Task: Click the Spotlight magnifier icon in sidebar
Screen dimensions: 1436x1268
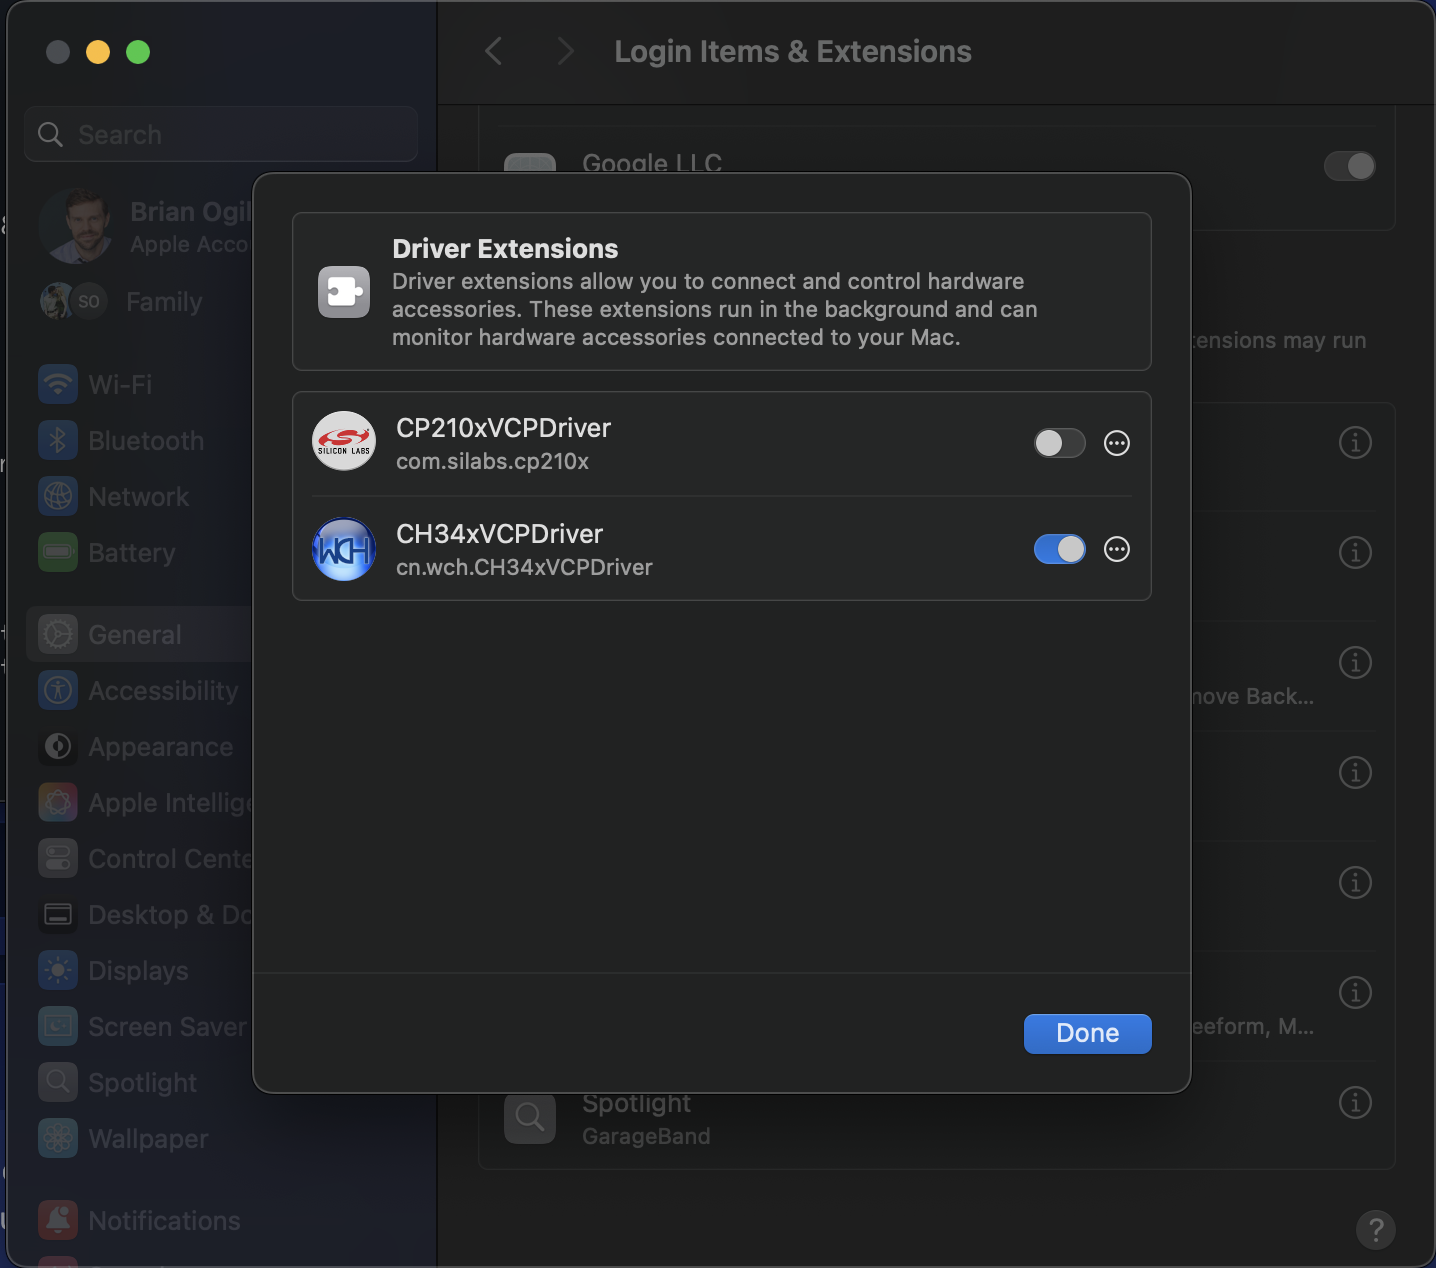Action: [x=58, y=1083]
